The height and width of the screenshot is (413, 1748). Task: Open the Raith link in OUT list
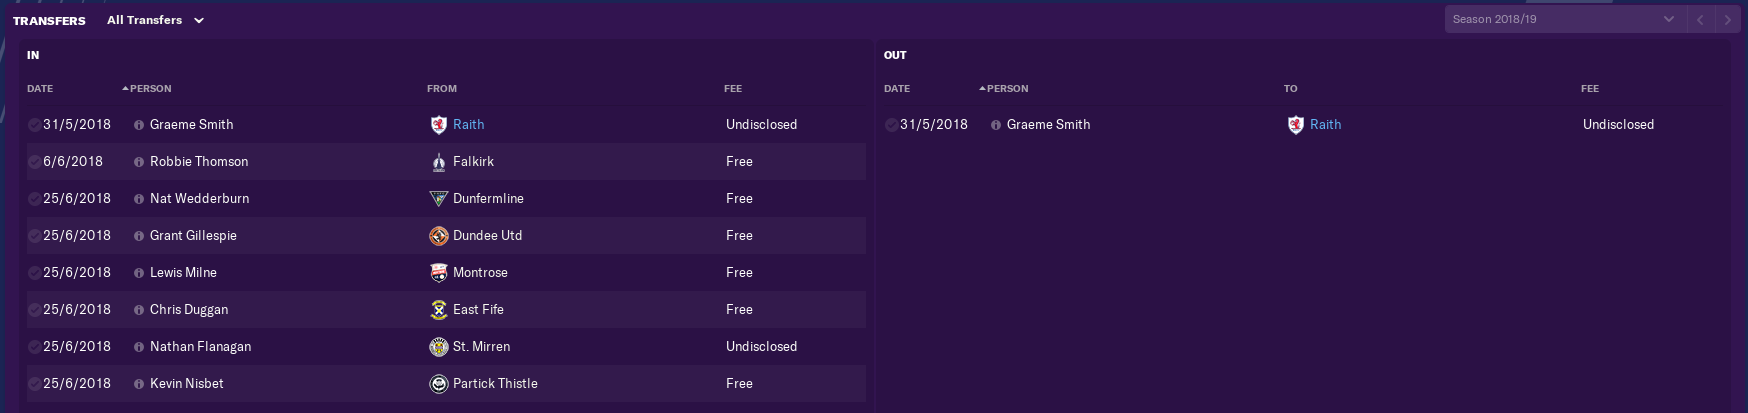[x=1326, y=125]
